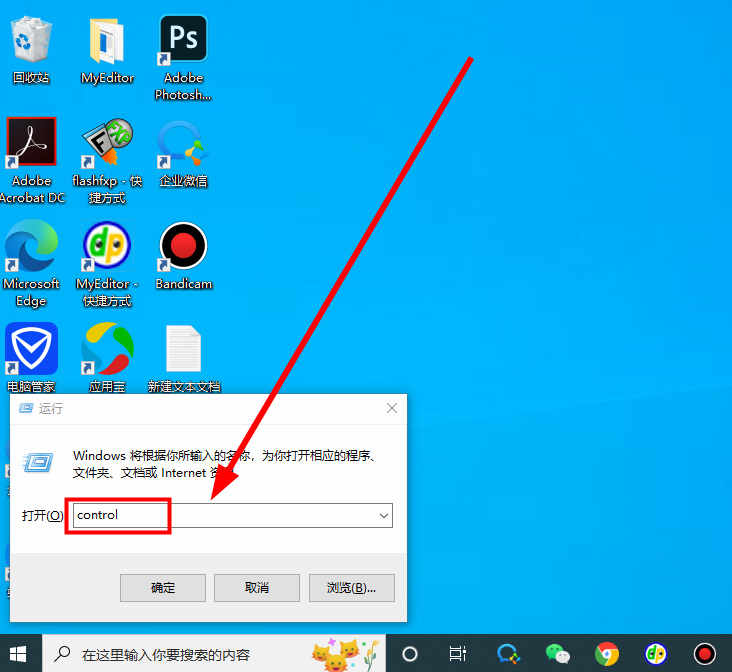This screenshot has height=672, width=732.
Task: Select the flashfxp shortcut icon
Action: [x=107, y=145]
